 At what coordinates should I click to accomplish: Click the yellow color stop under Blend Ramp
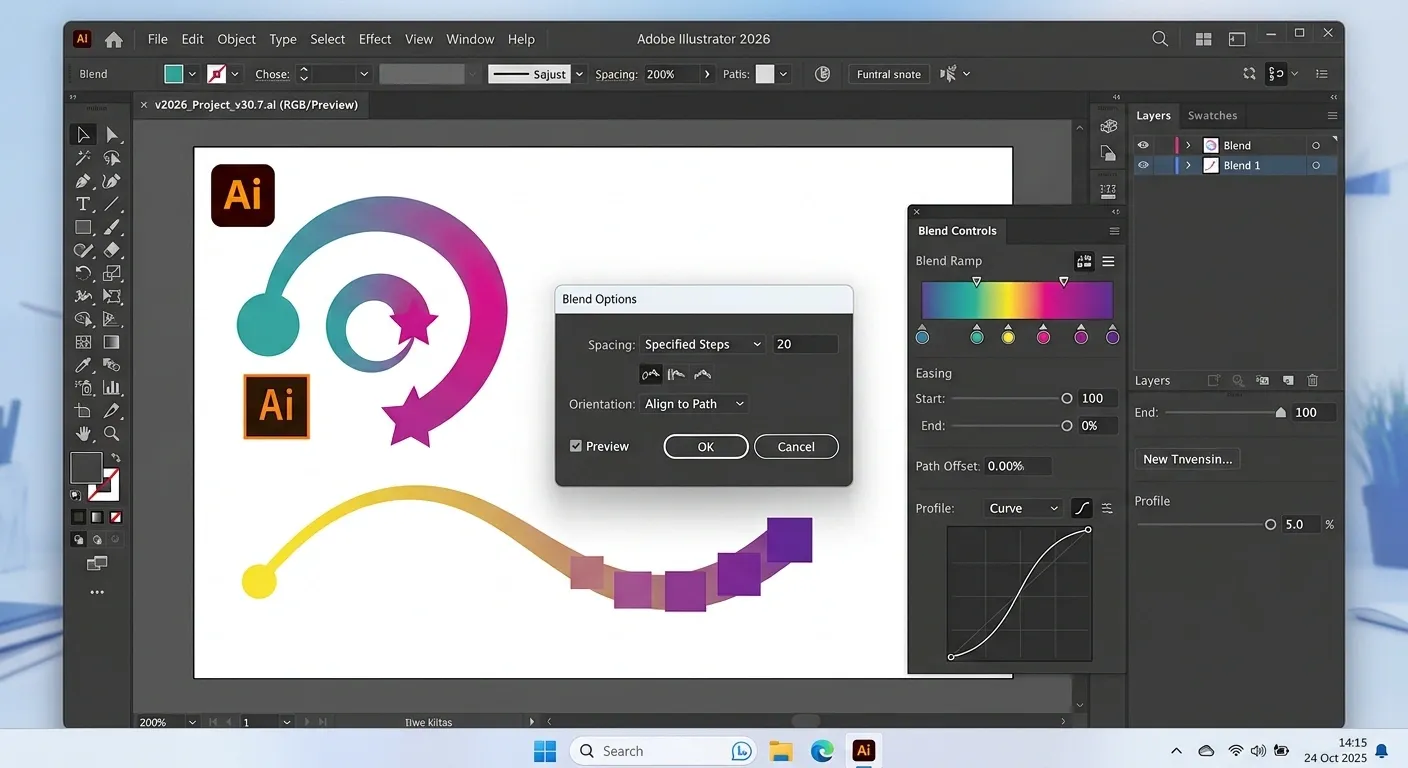tap(1008, 335)
